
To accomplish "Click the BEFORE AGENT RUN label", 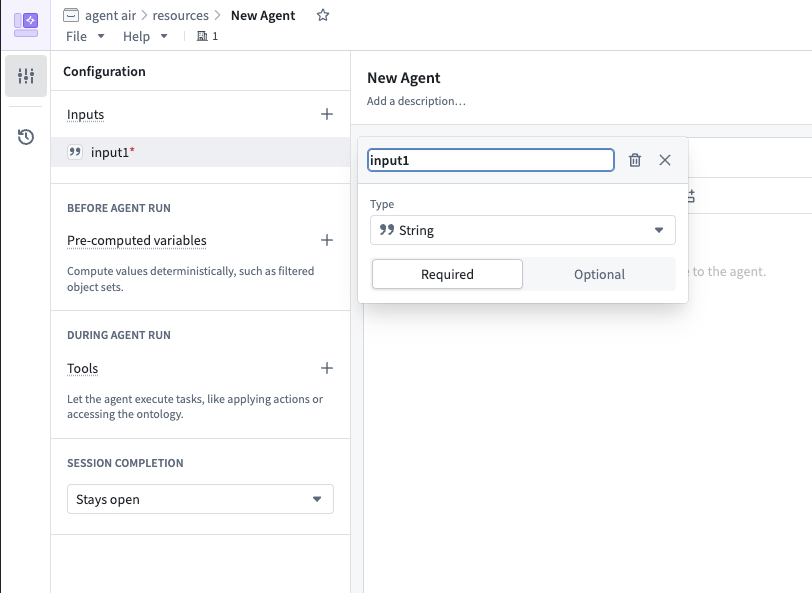I will click(119, 208).
